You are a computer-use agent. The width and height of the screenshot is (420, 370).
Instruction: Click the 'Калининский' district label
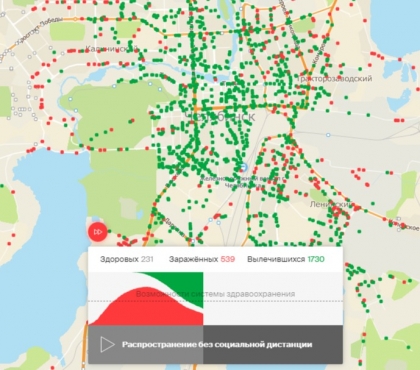(x=112, y=49)
